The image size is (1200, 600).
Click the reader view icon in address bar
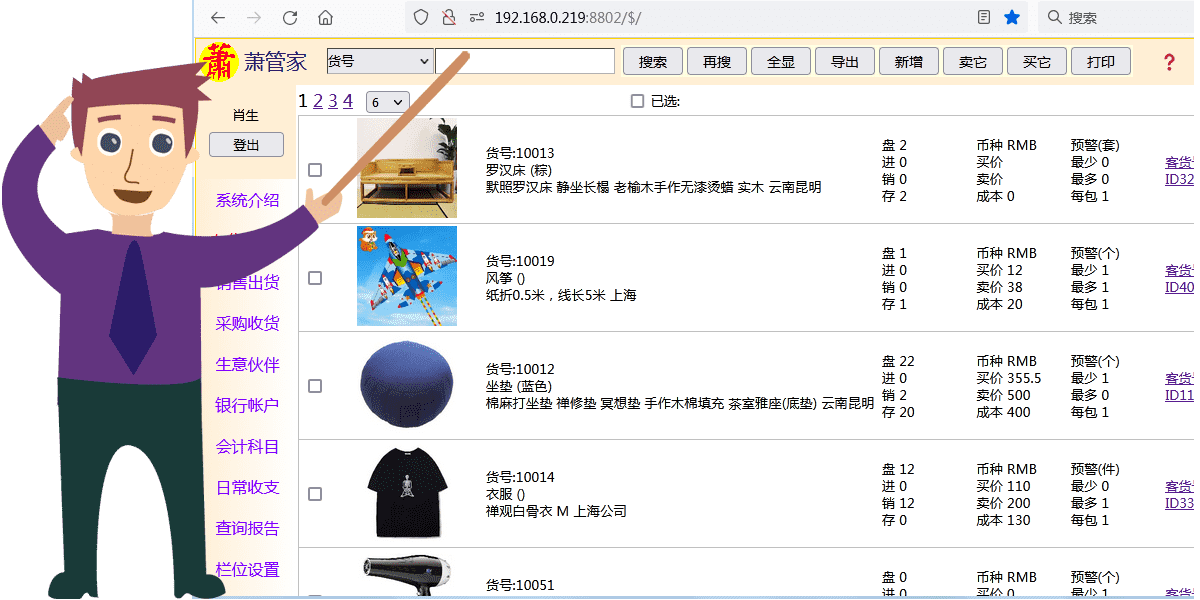click(983, 17)
